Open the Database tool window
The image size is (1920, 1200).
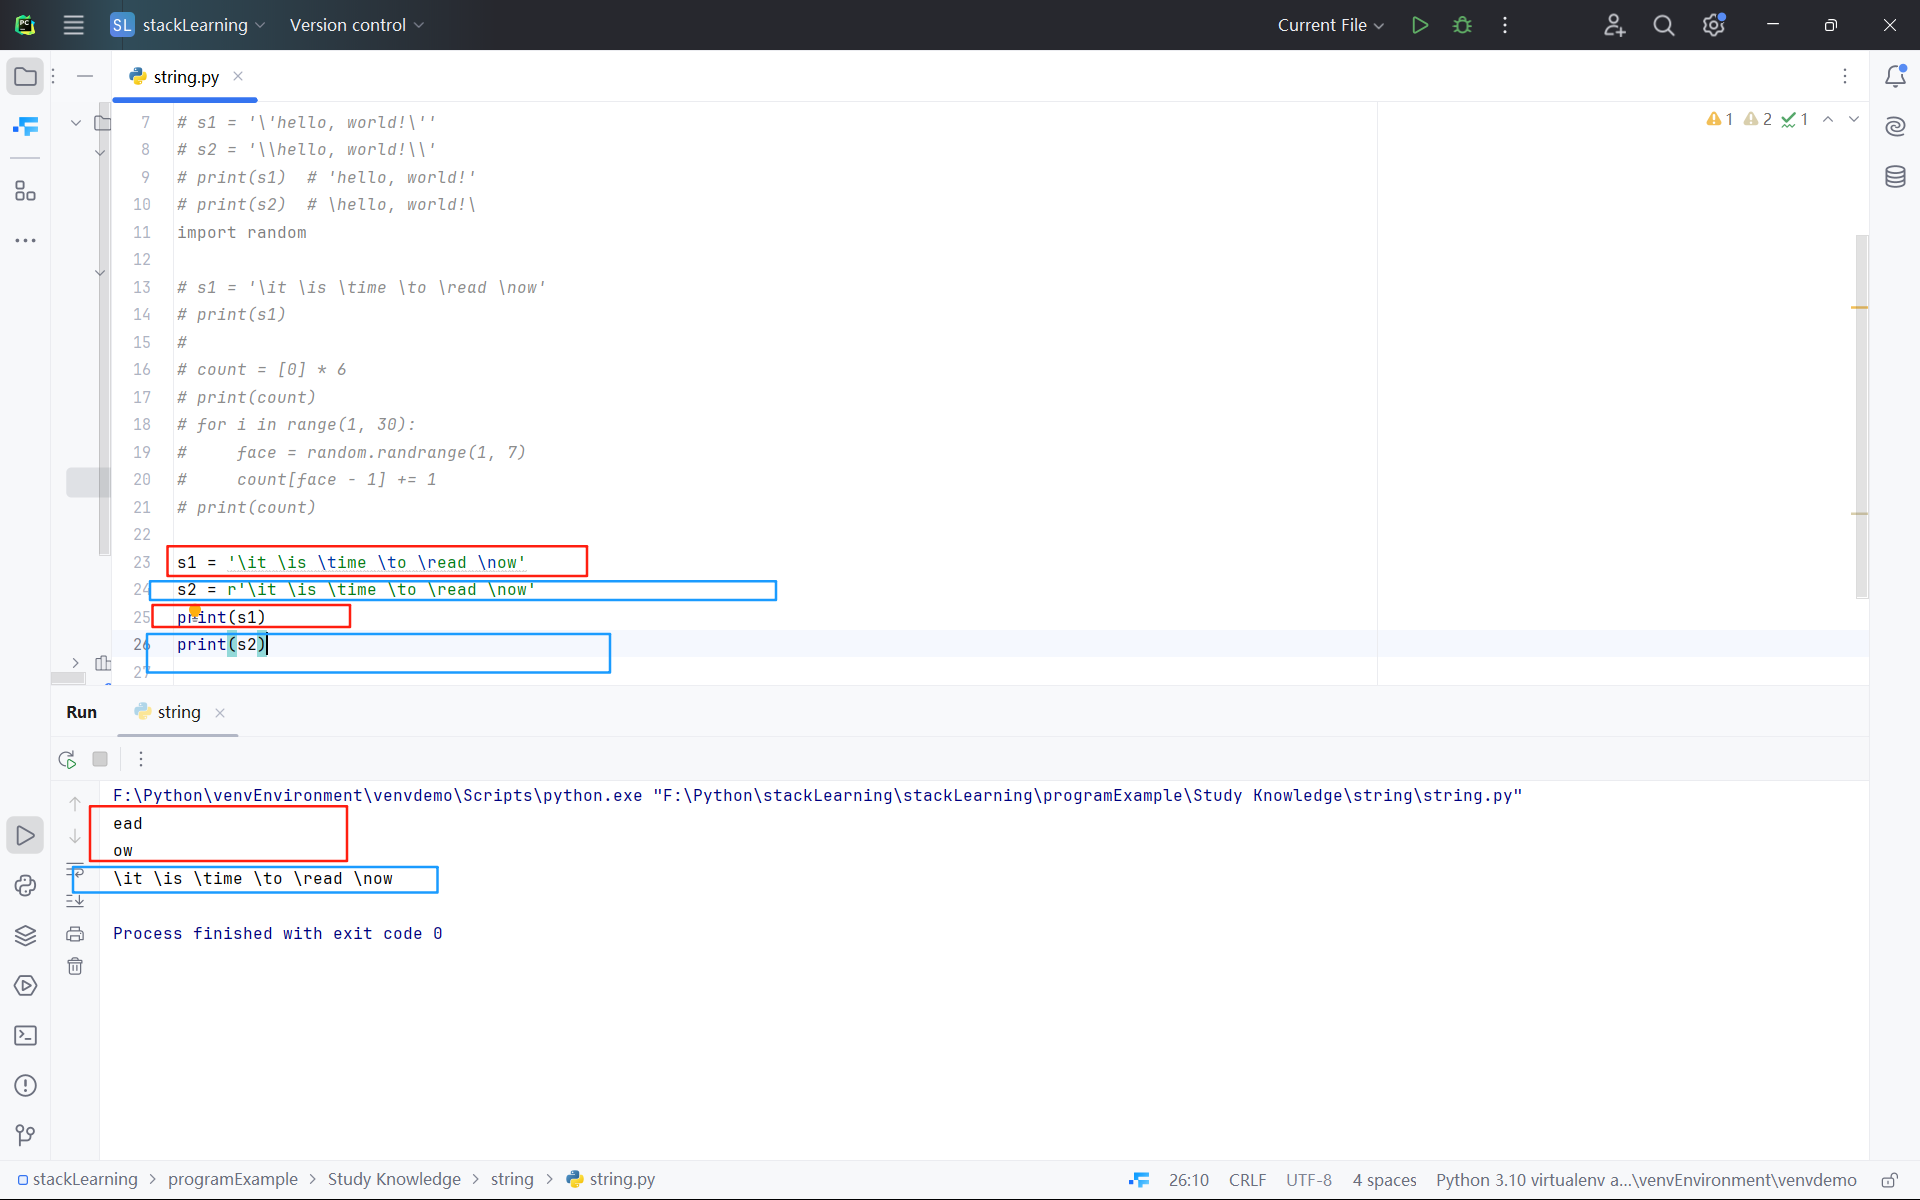pos(1895,177)
